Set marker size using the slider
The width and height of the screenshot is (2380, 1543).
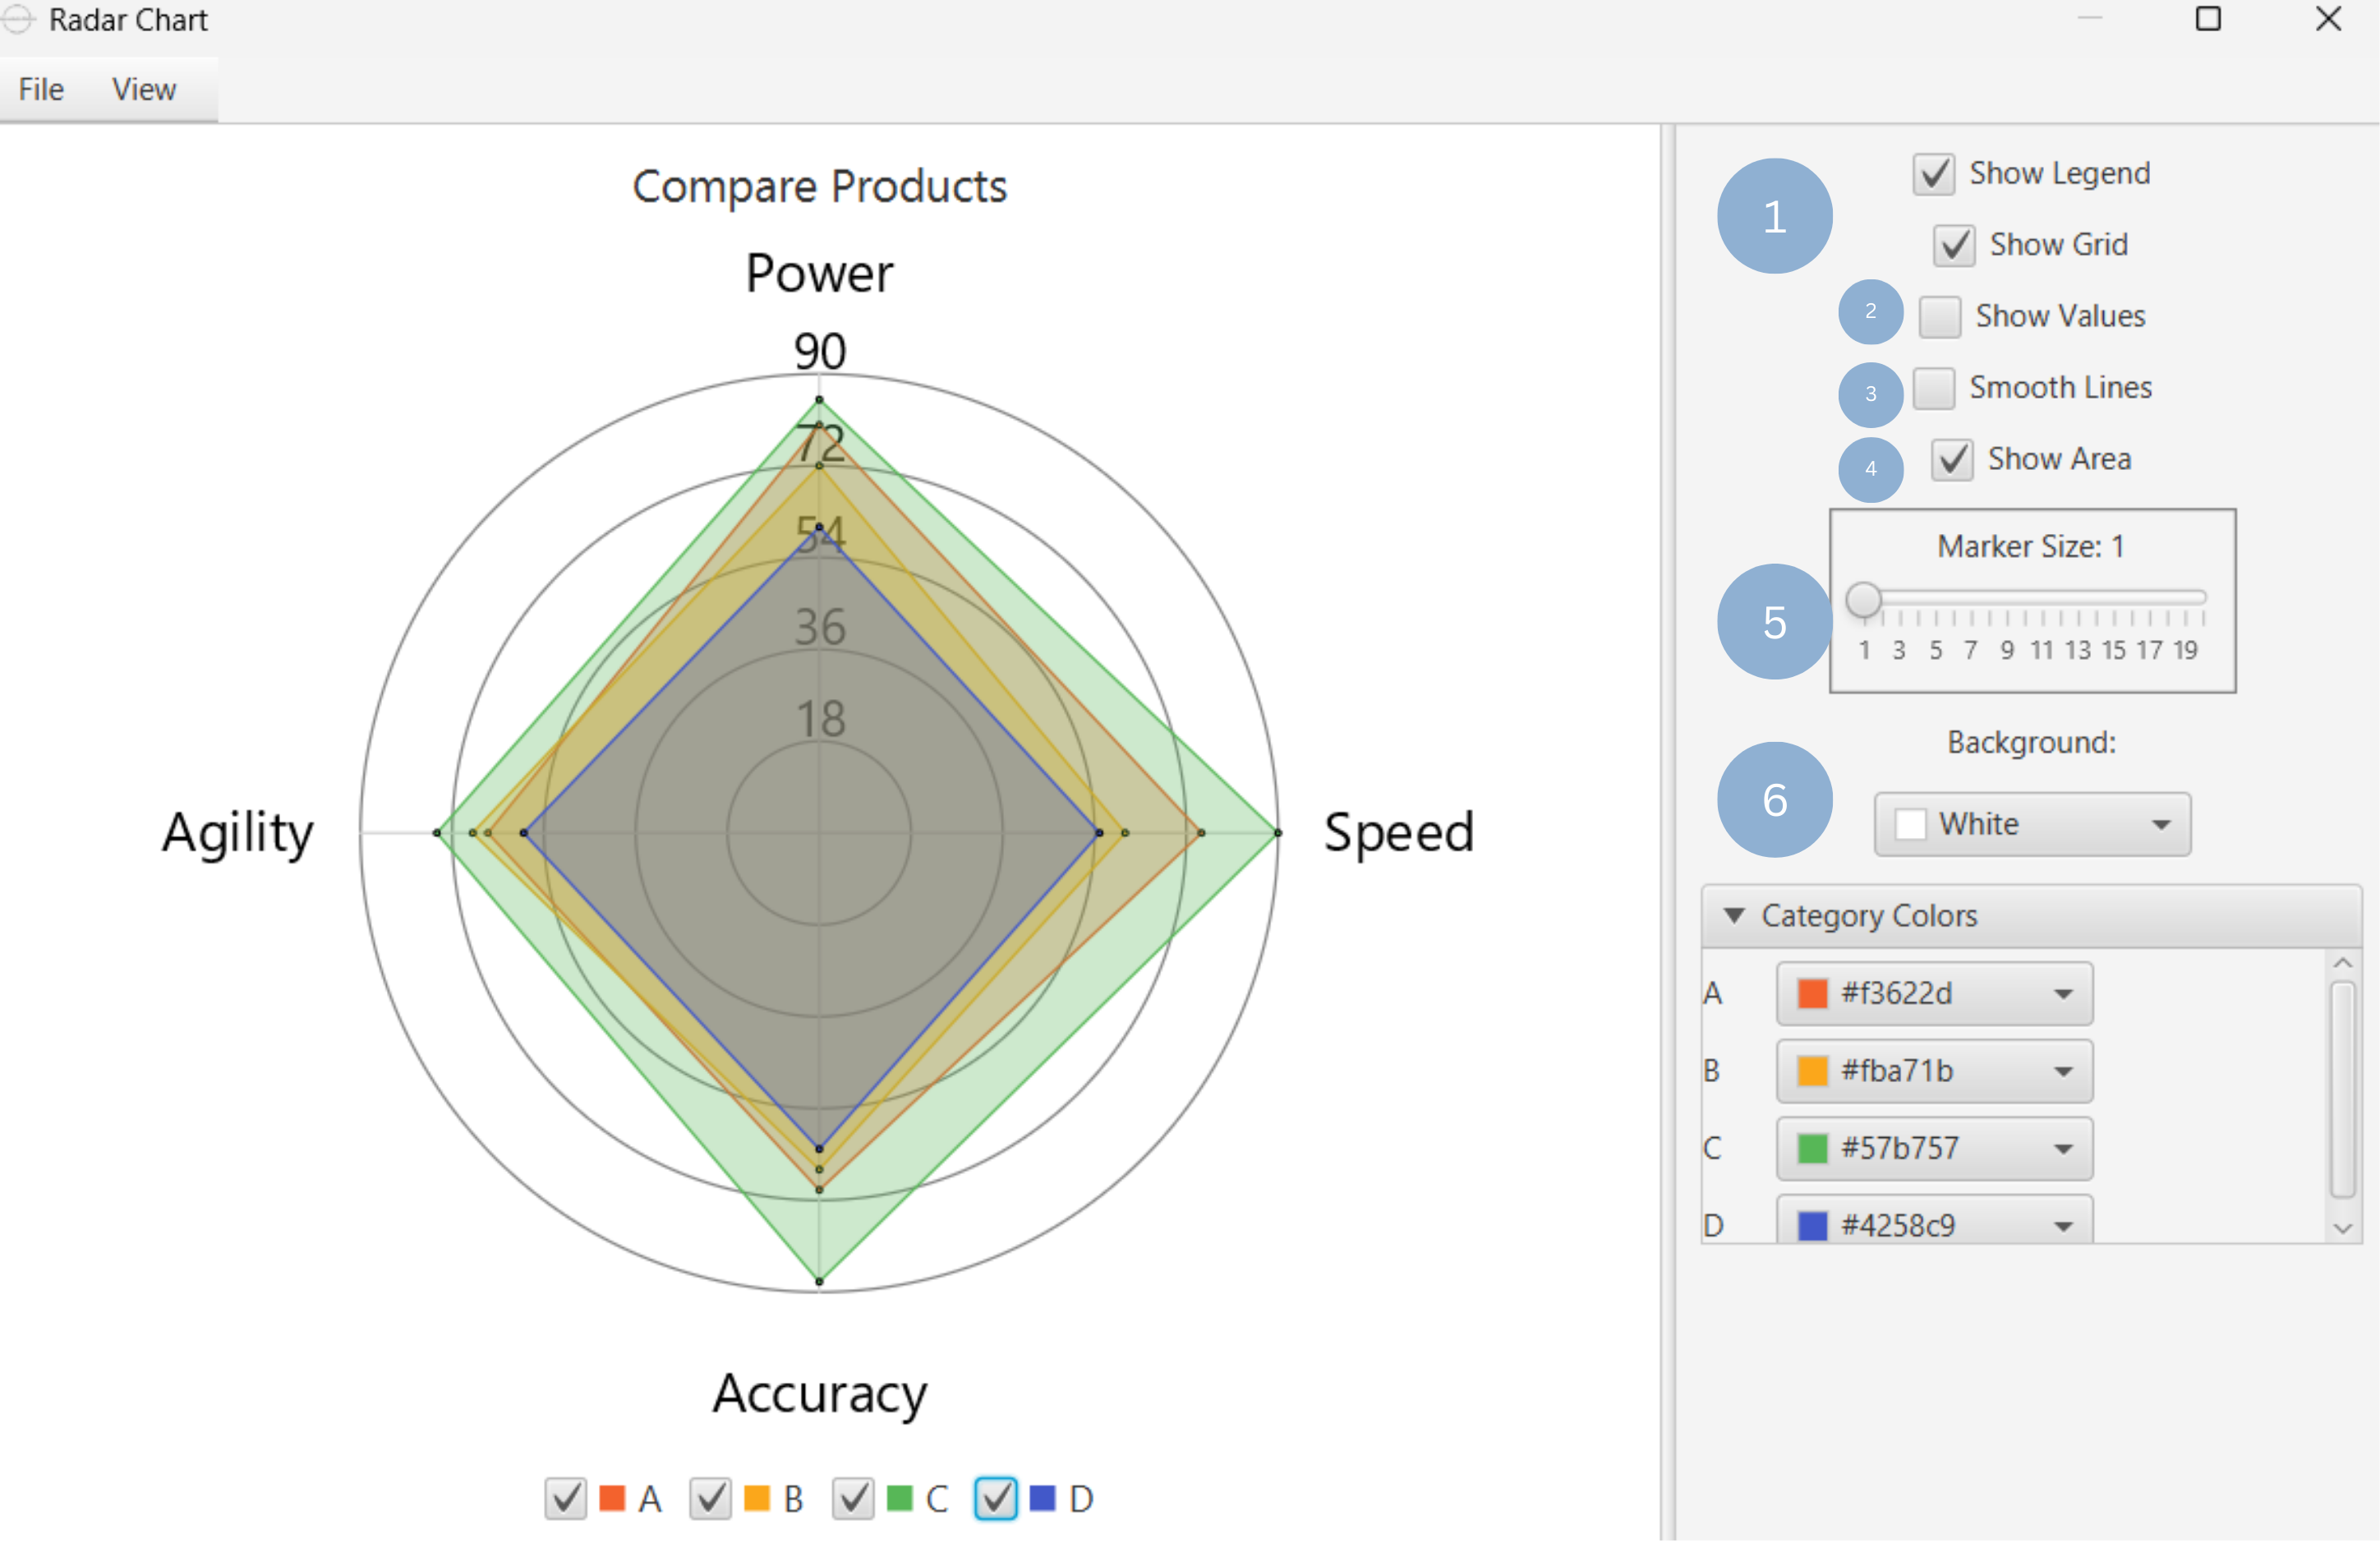point(1864,600)
